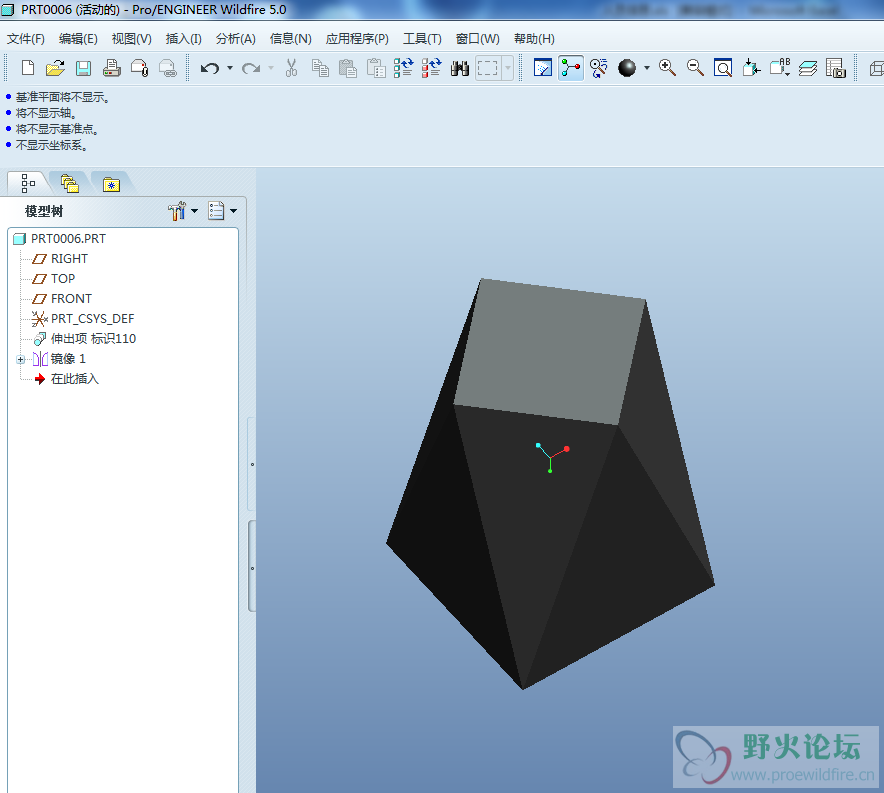Open the regenerate manager icon
884x793 pixels.
[x=432, y=68]
